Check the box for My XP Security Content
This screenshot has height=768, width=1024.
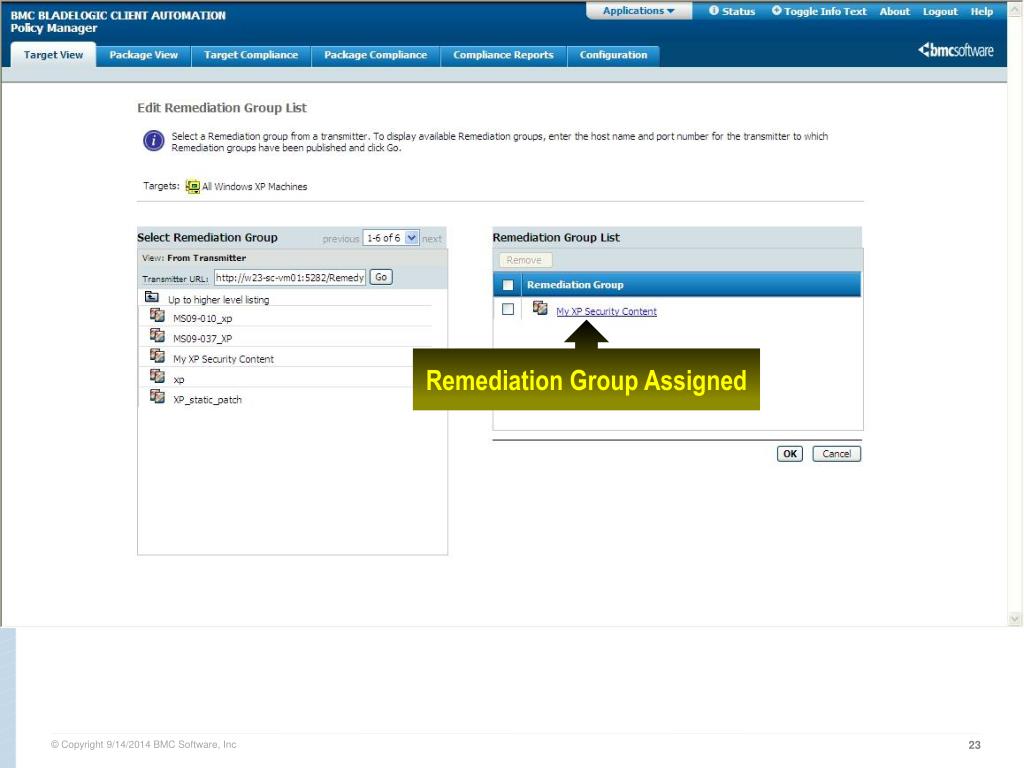pyautogui.click(x=508, y=310)
